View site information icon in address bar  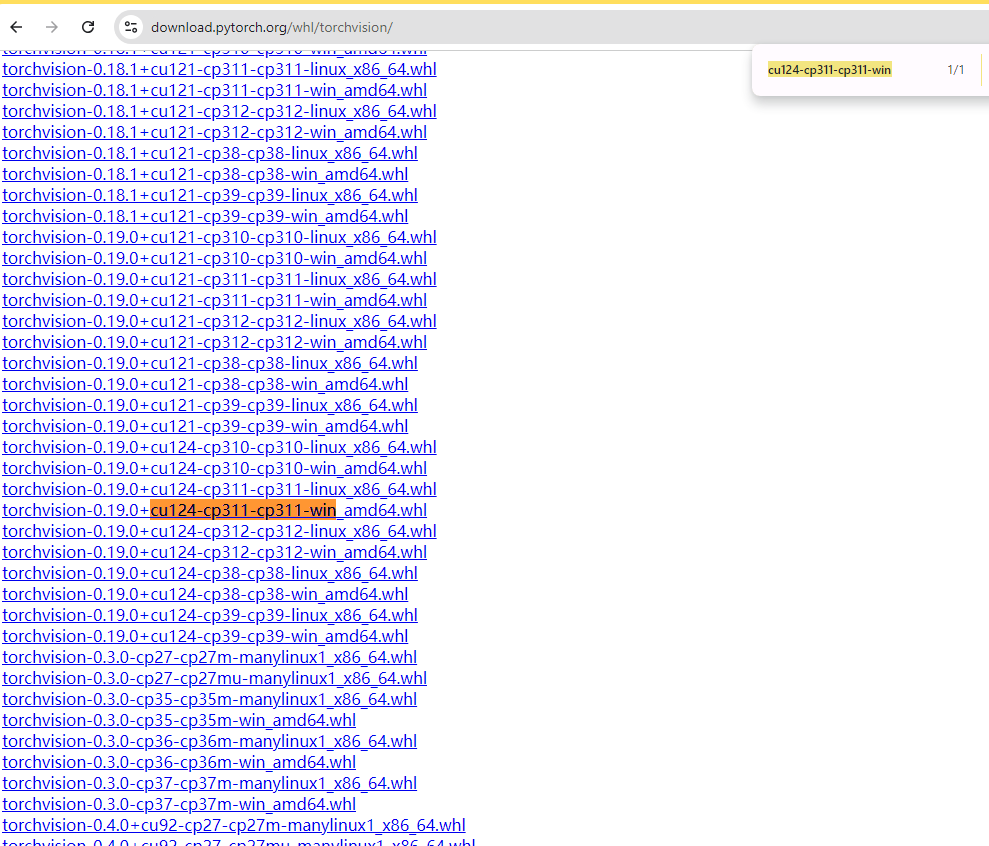(131, 27)
